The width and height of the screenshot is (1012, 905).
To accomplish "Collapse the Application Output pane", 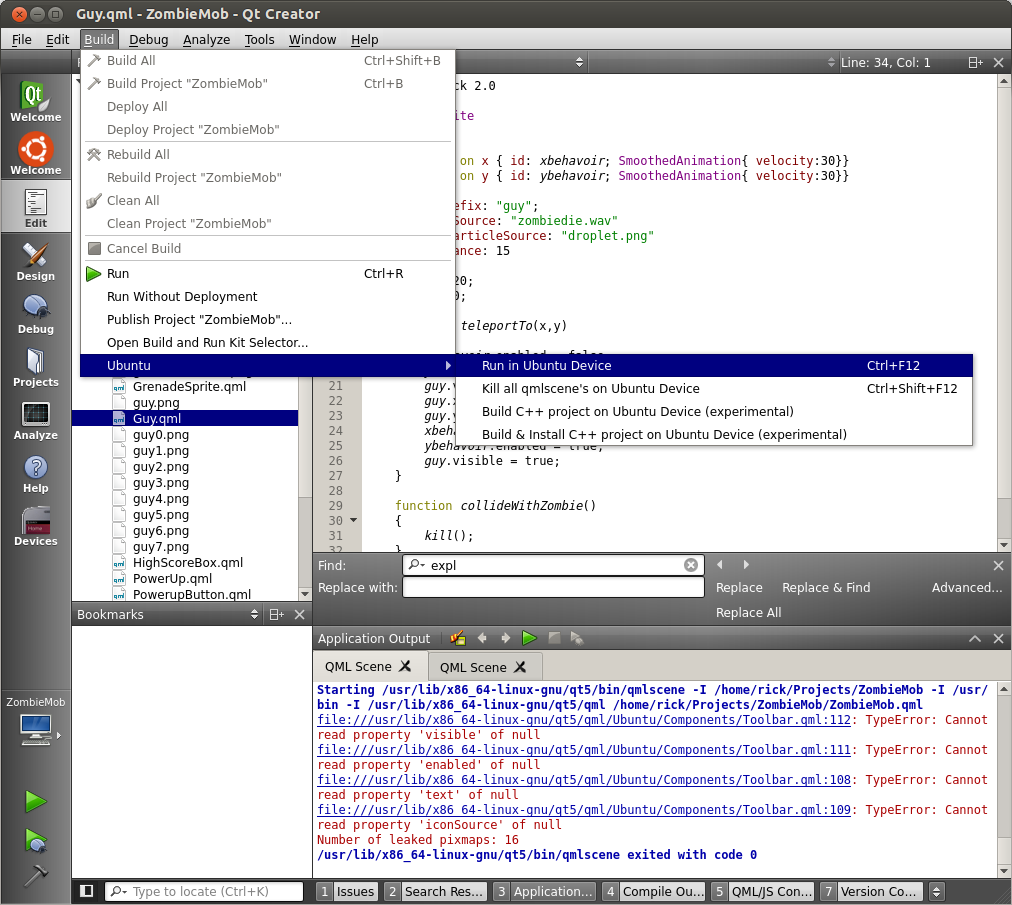I will (974, 638).
